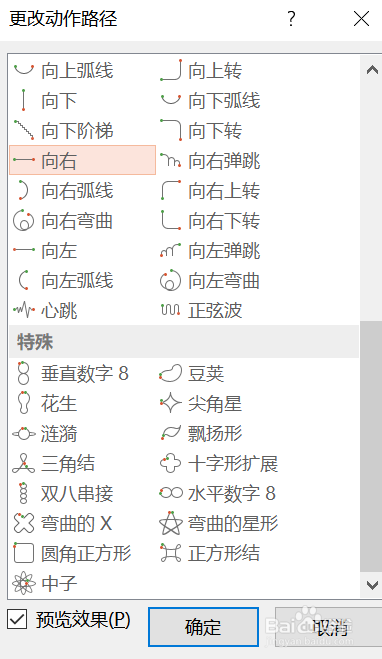Pick the 水平数字 8 path icon
382x659 pixels.
pos(171,493)
